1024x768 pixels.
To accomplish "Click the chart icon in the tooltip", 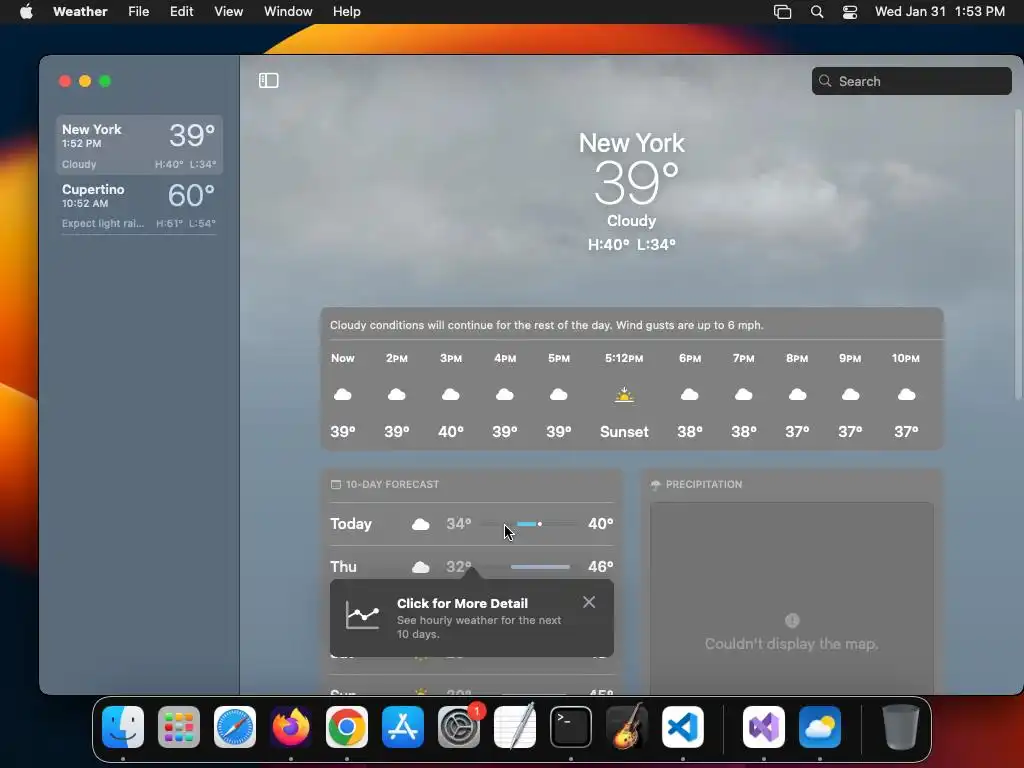I will click(362, 615).
